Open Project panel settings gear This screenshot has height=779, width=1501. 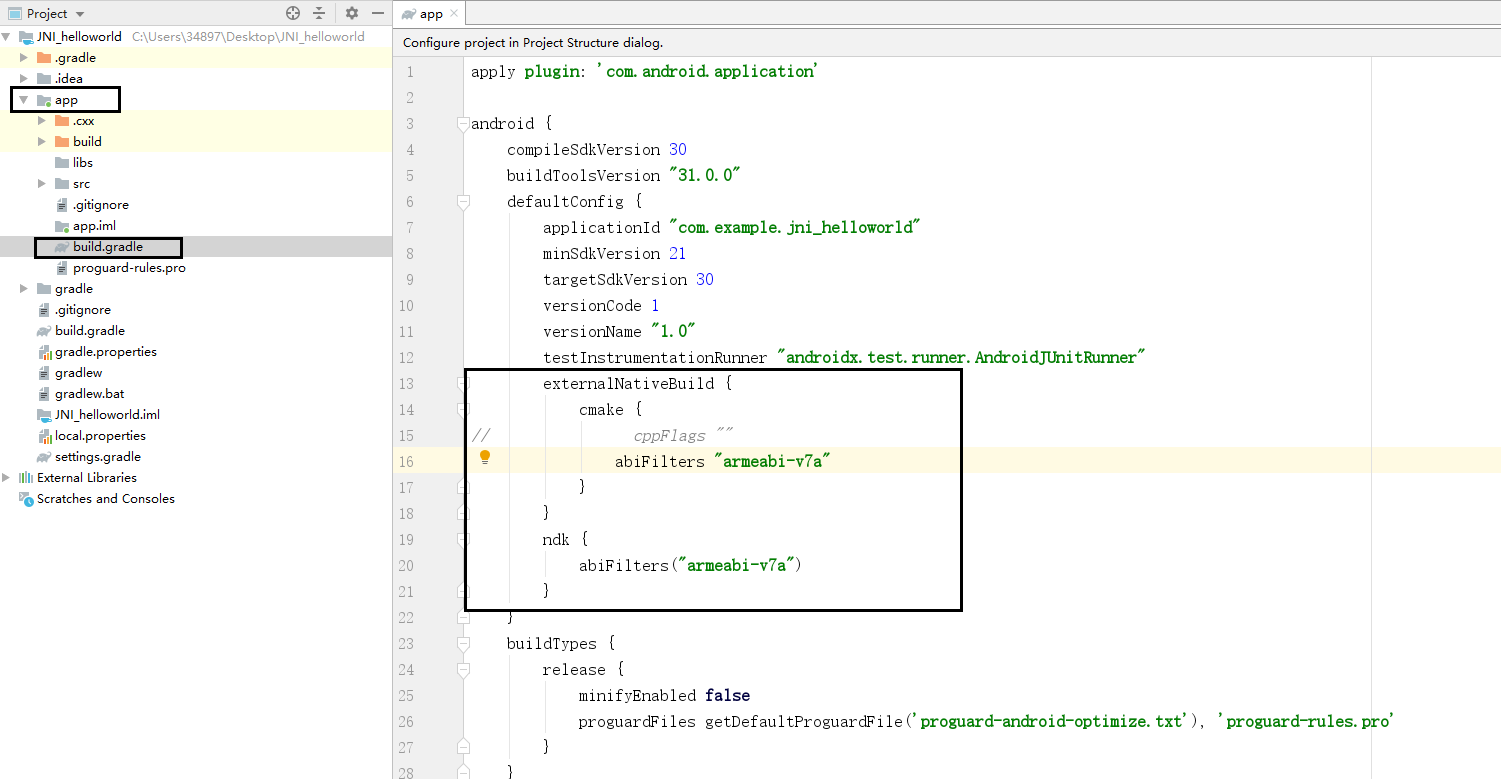pos(352,13)
